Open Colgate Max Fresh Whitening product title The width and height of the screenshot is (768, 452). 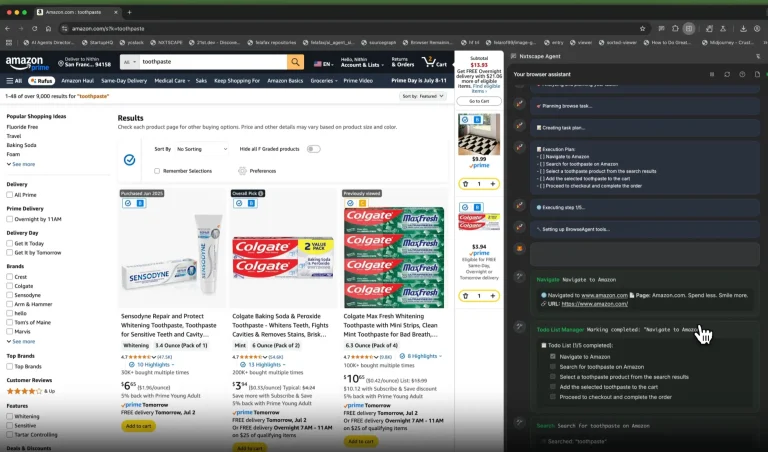pos(391,325)
